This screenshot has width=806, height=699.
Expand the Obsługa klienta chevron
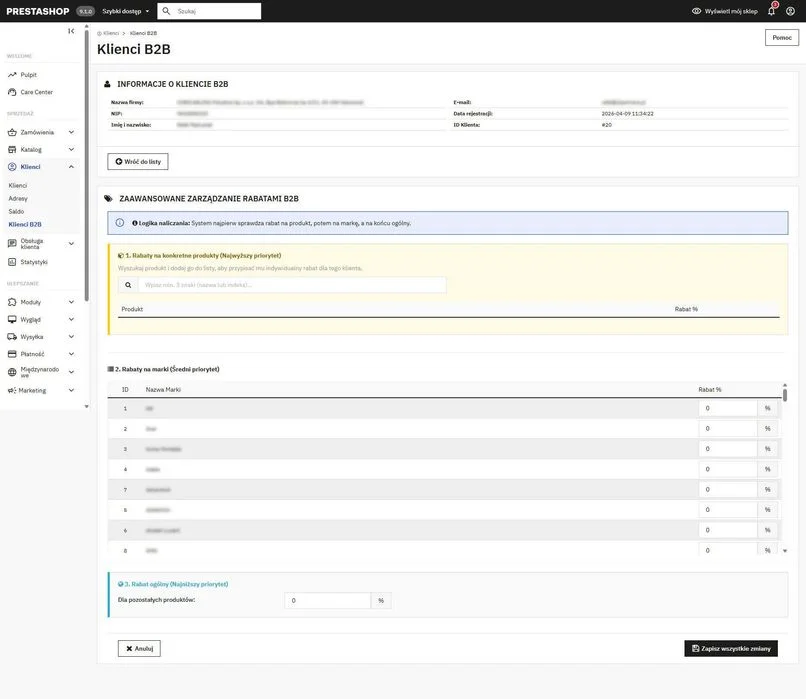(71, 244)
